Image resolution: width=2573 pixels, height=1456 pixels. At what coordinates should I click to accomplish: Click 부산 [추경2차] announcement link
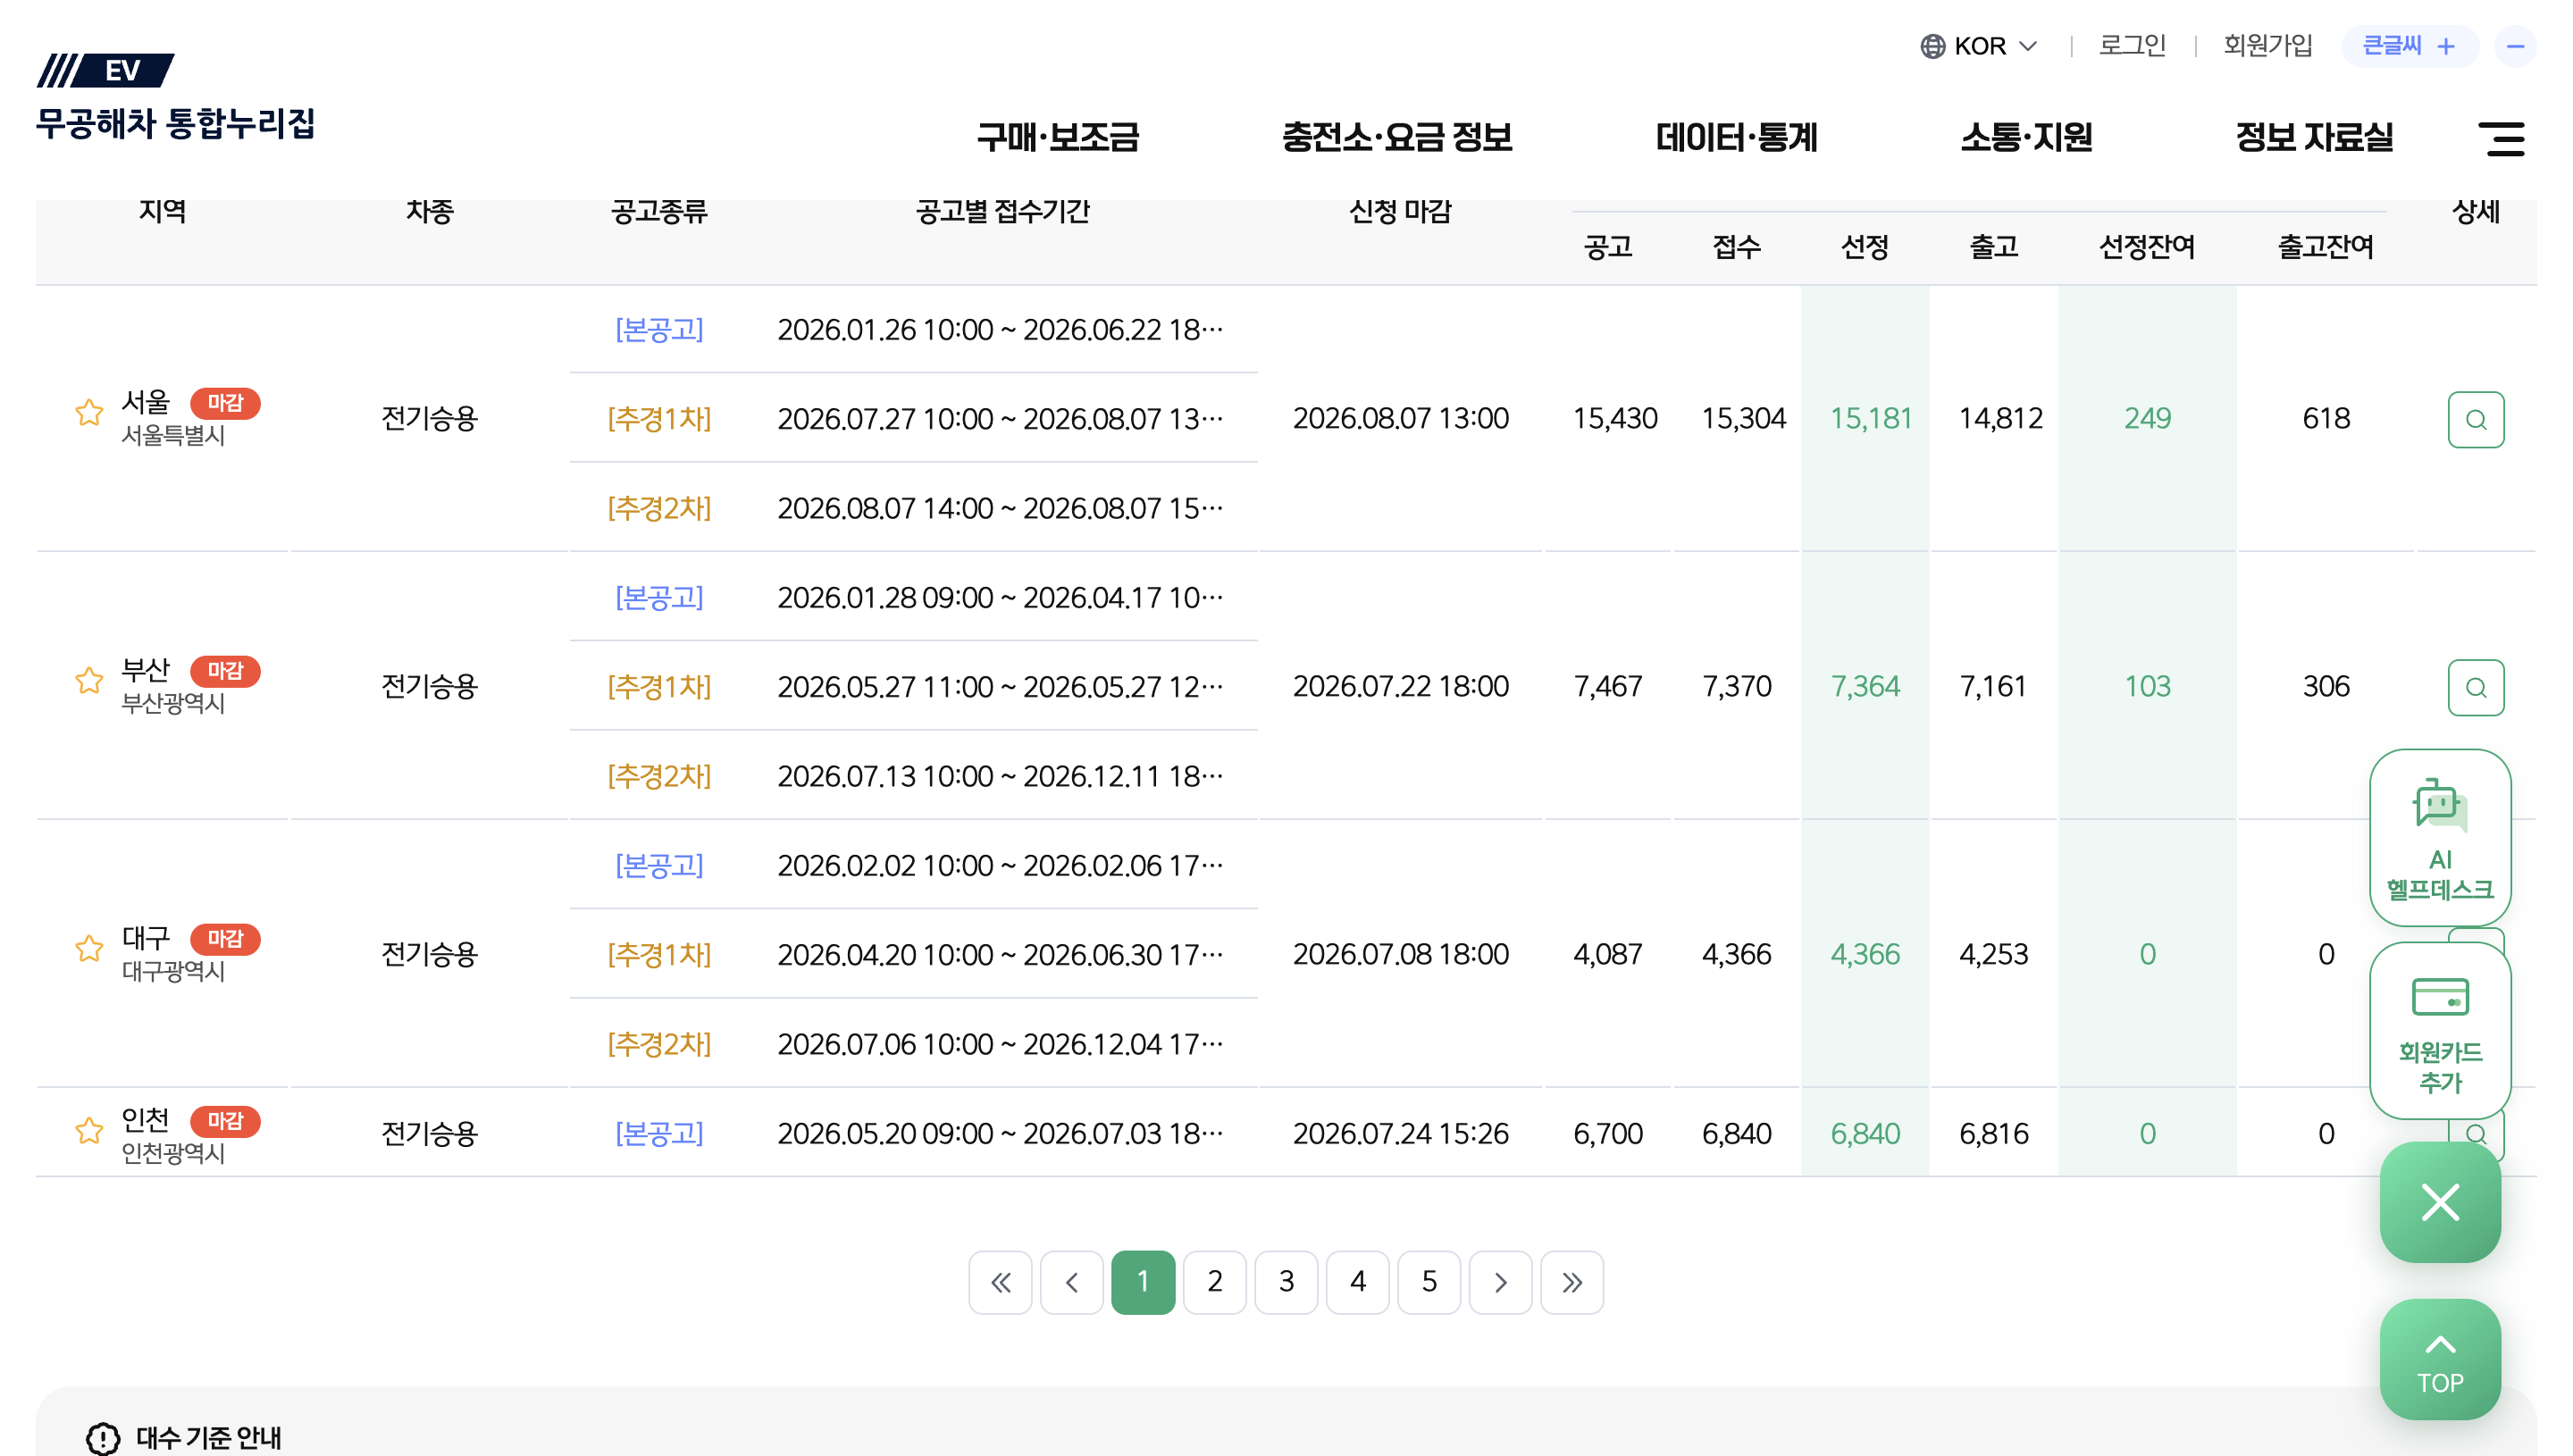(x=659, y=776)
